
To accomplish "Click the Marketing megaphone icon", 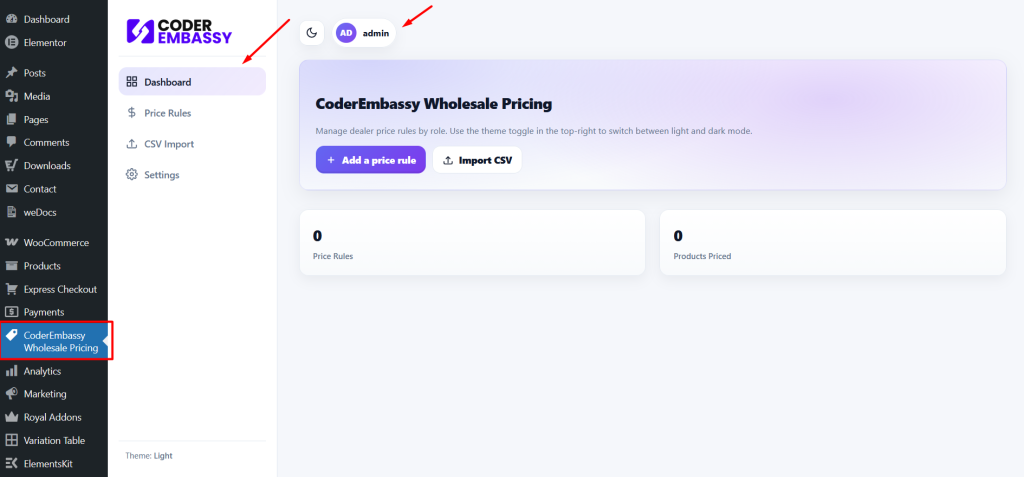I will [x=12, y=394].
